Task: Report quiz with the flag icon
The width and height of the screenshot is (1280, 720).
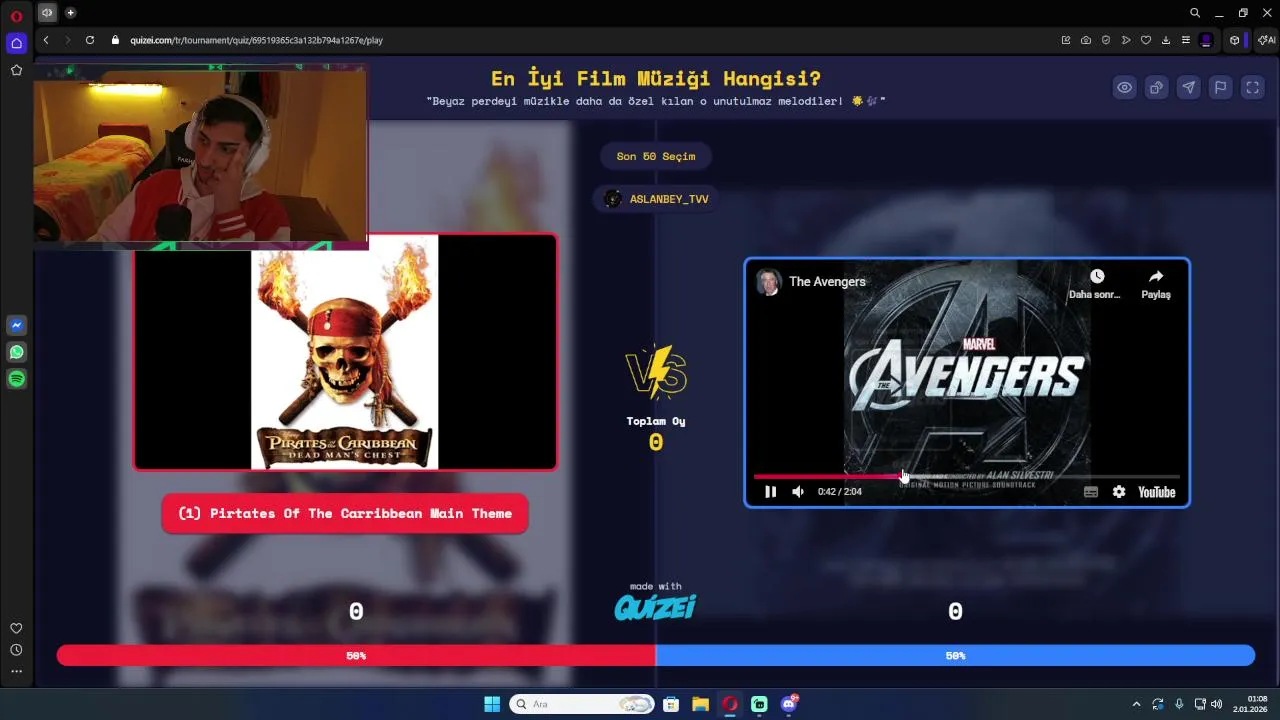Action: coord(1221,87)
